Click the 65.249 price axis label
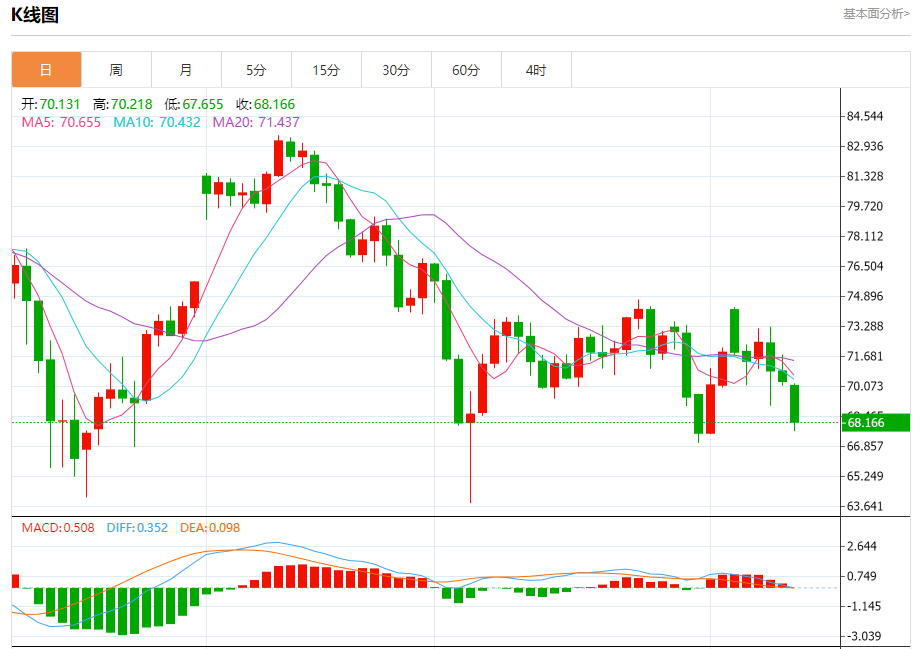Image resolution: width=922 pixels, height=649 pixels. pyautogui.click(x=865, y=476)
